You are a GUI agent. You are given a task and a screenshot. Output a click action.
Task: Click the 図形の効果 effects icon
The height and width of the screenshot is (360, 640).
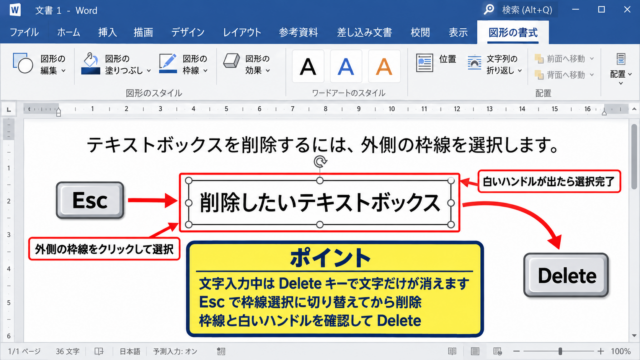tap(231, 61)
